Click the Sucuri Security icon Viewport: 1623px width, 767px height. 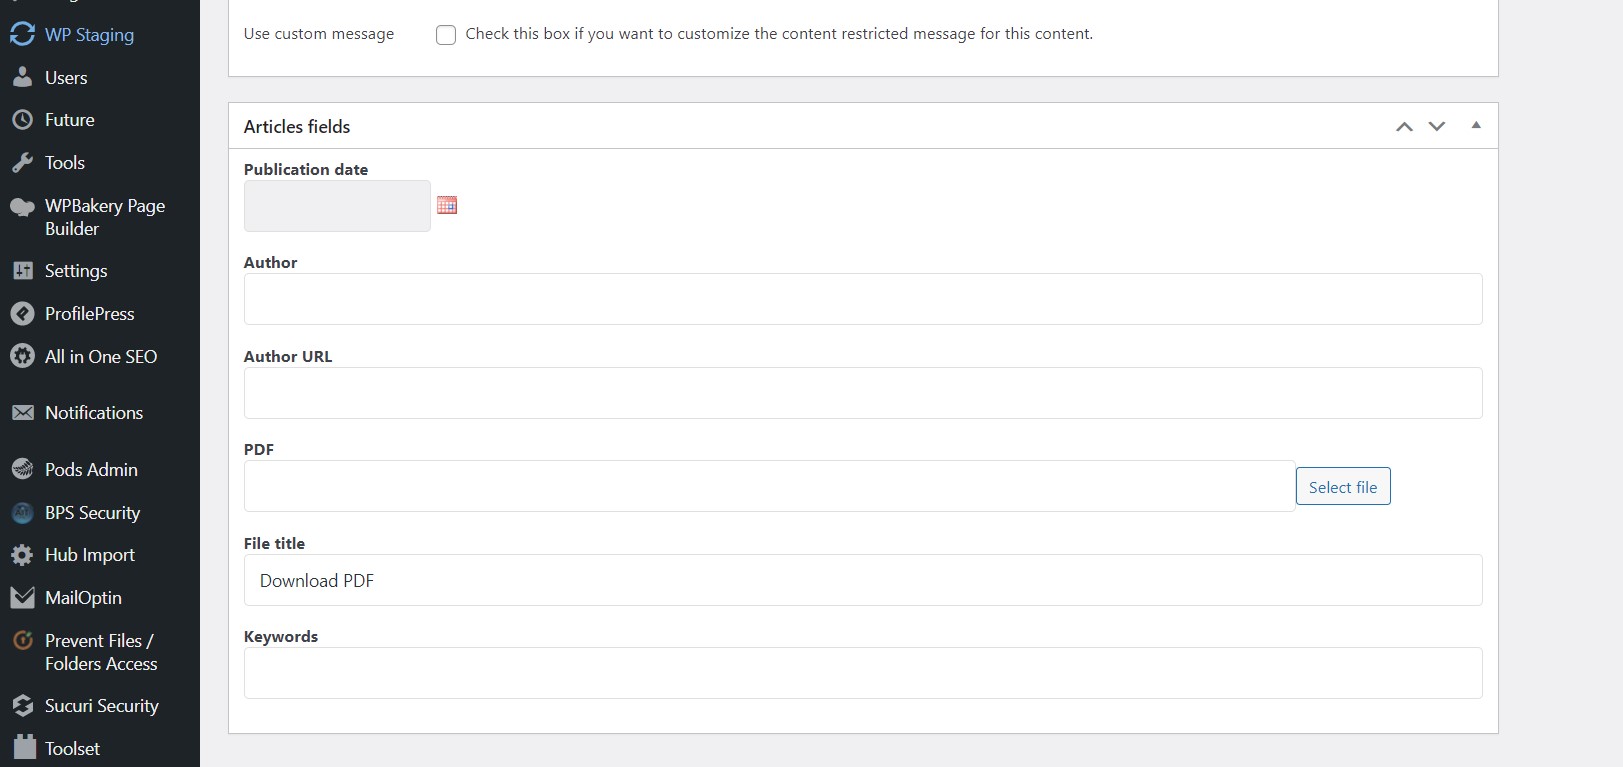tap(22, 705)
